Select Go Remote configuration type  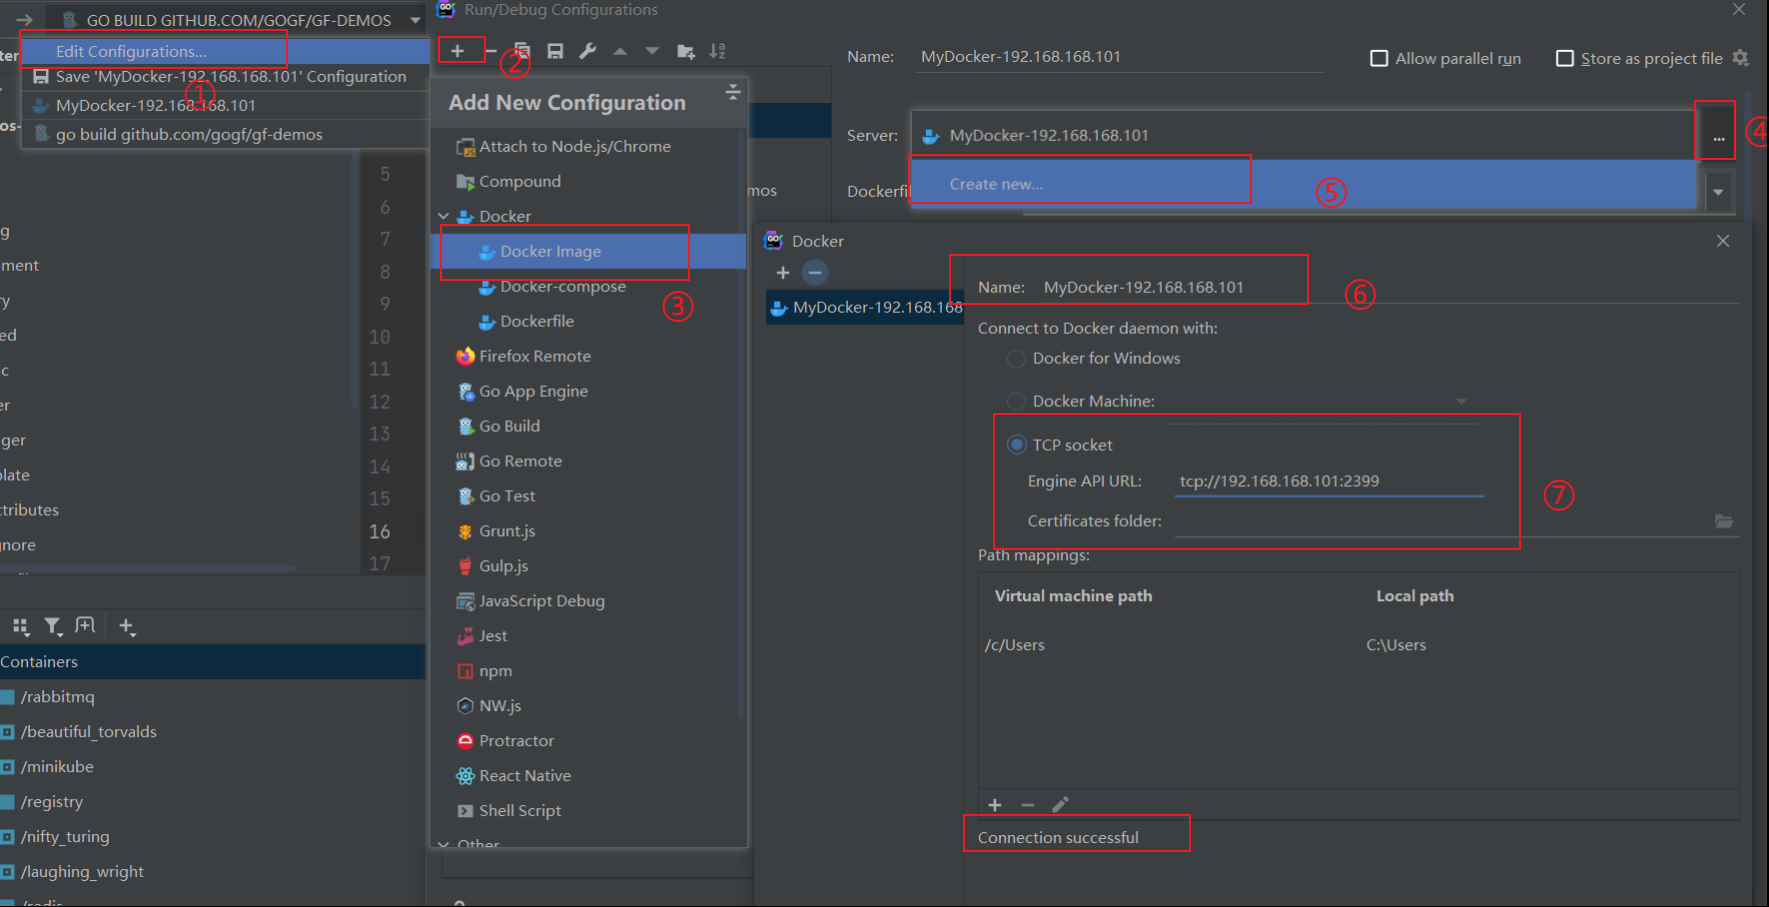[589, 461]
